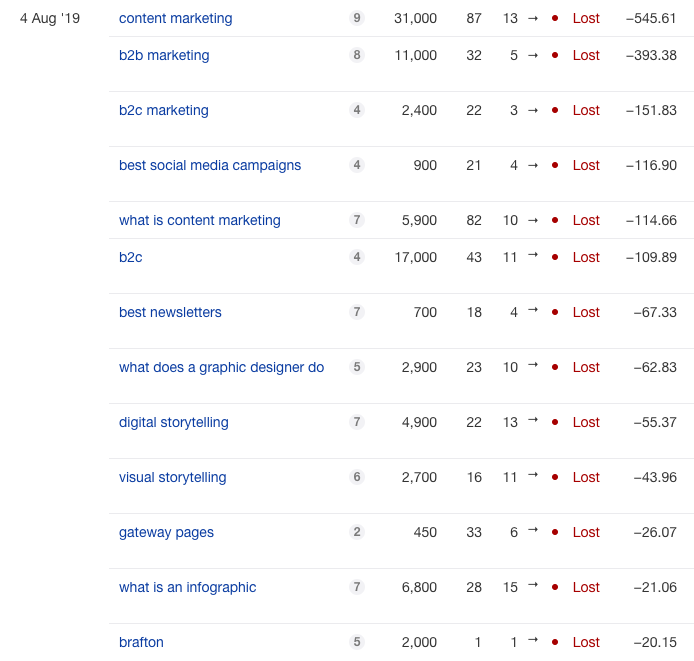Click the 'brafton' keyword link

click(x=141, y=642)
